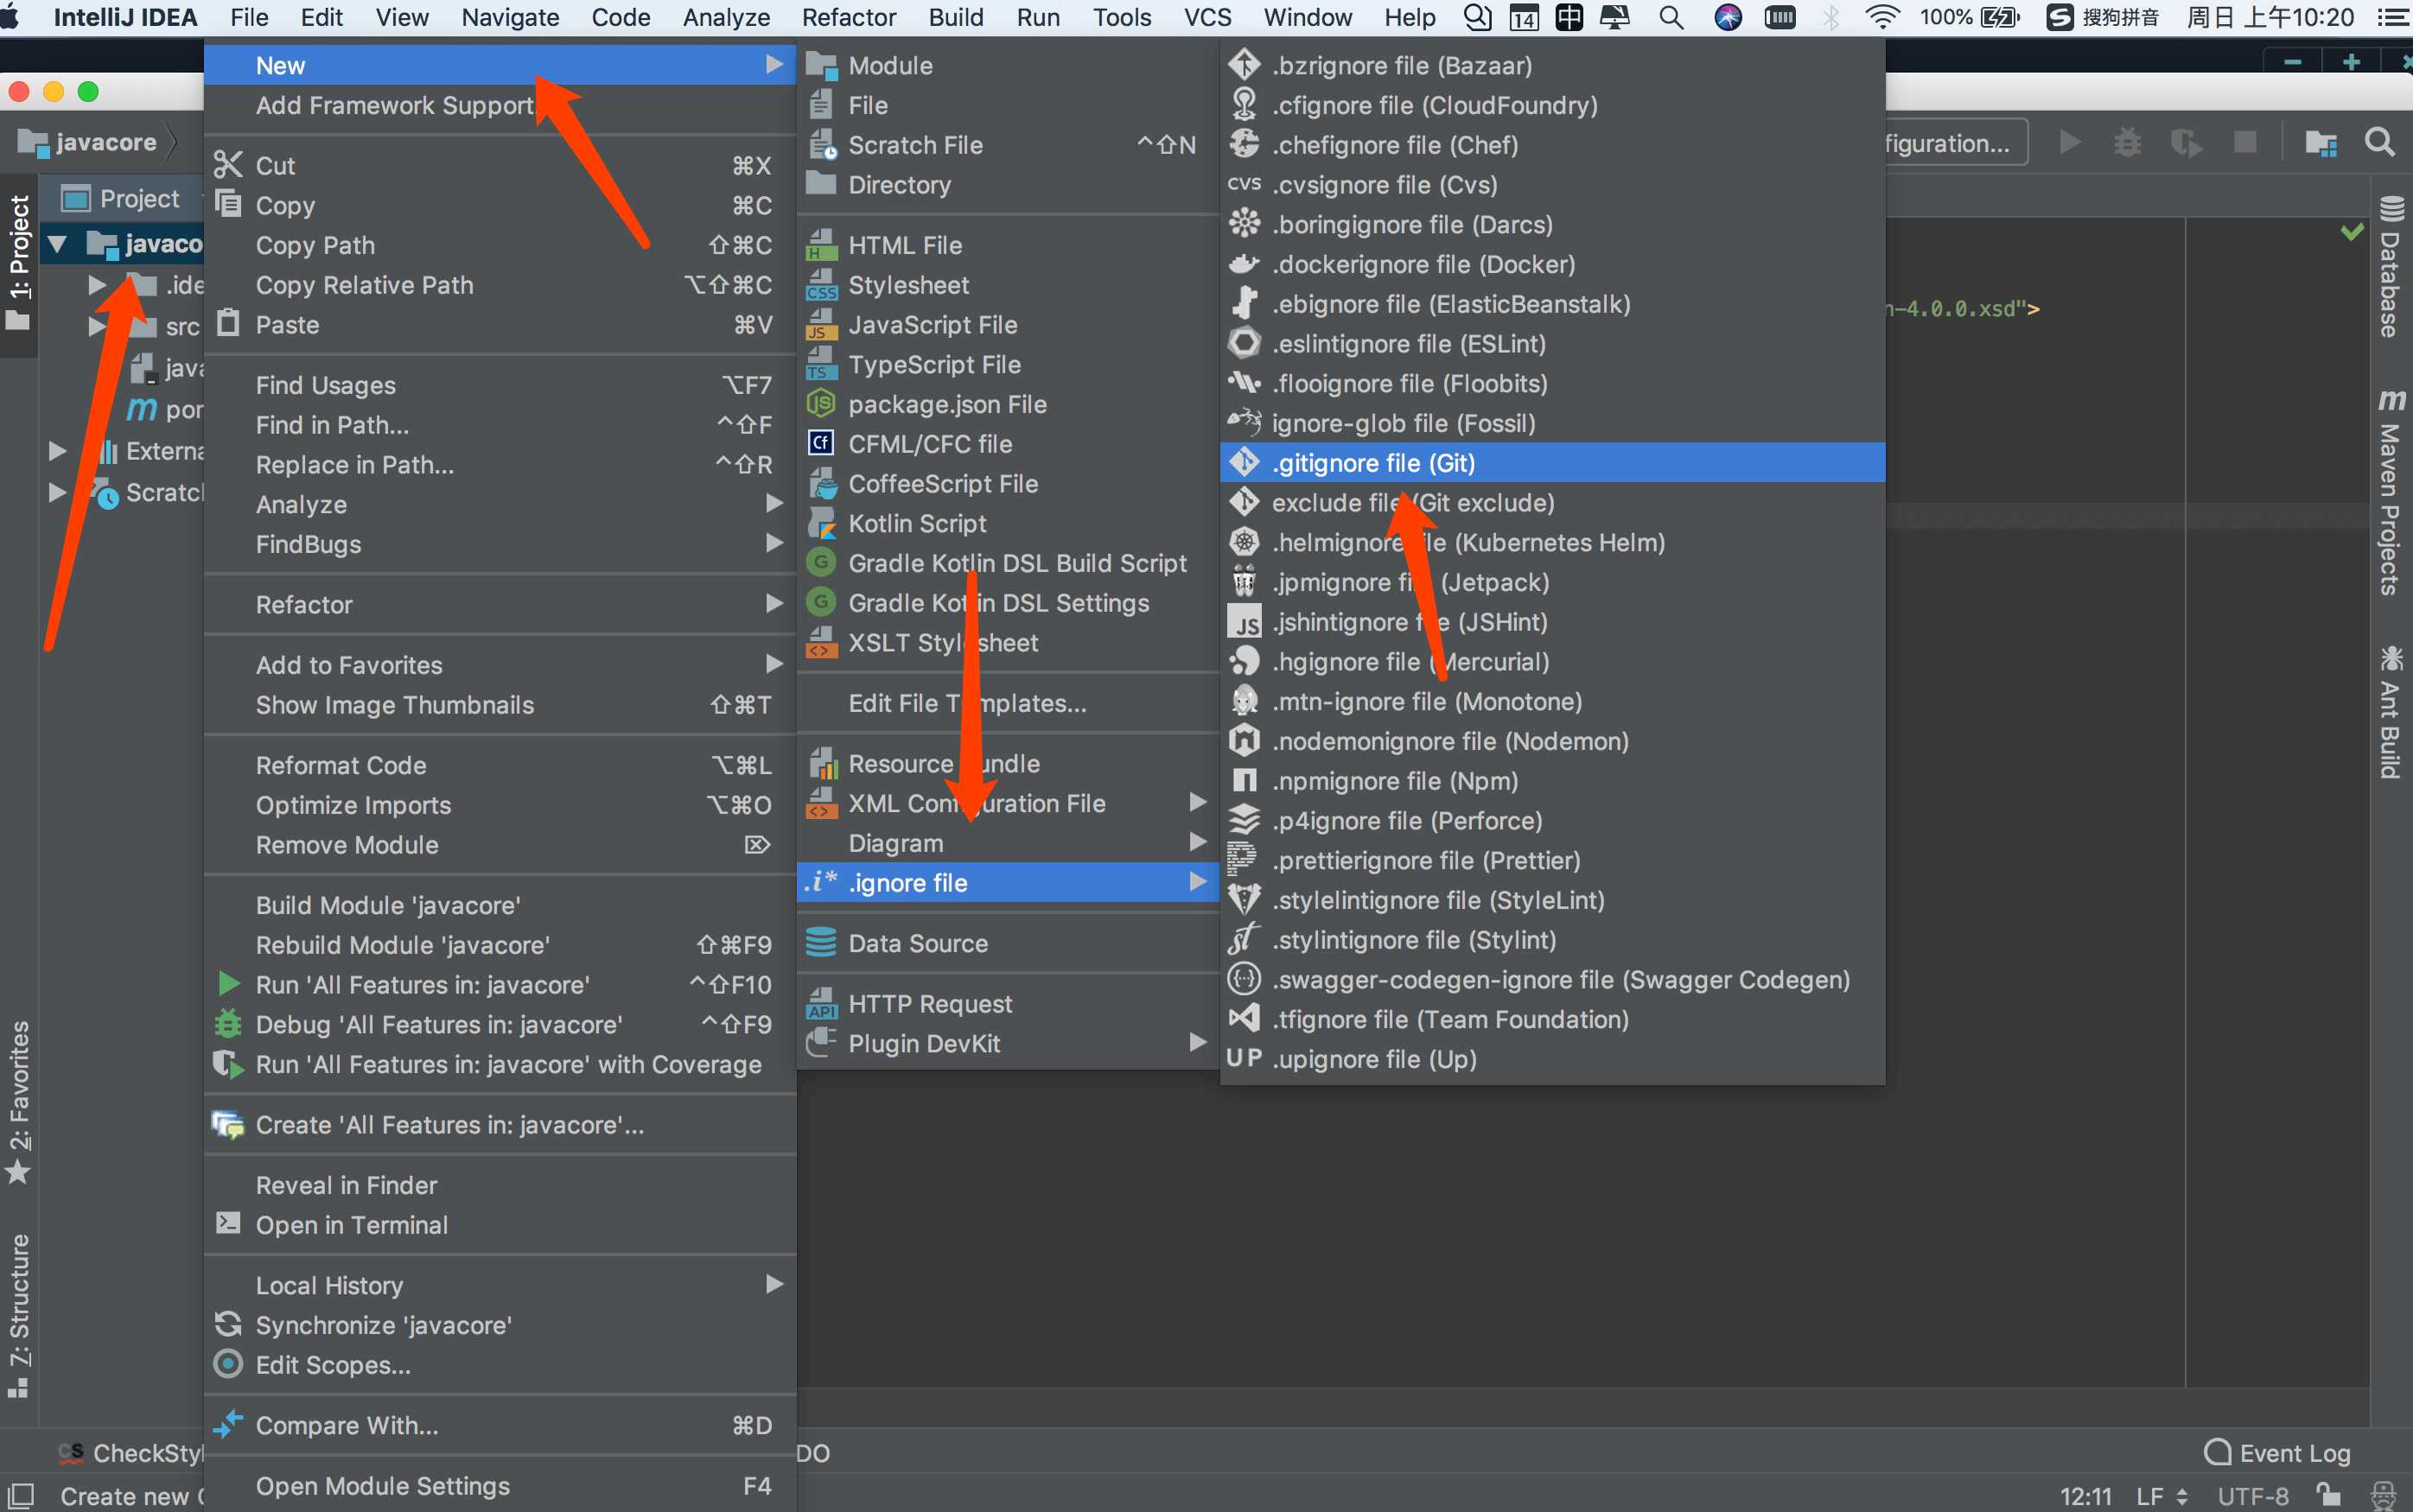Select .gitignore file (Git) entry
This screenshot has height=1512, width=2413.
[x=1552, y=463]
